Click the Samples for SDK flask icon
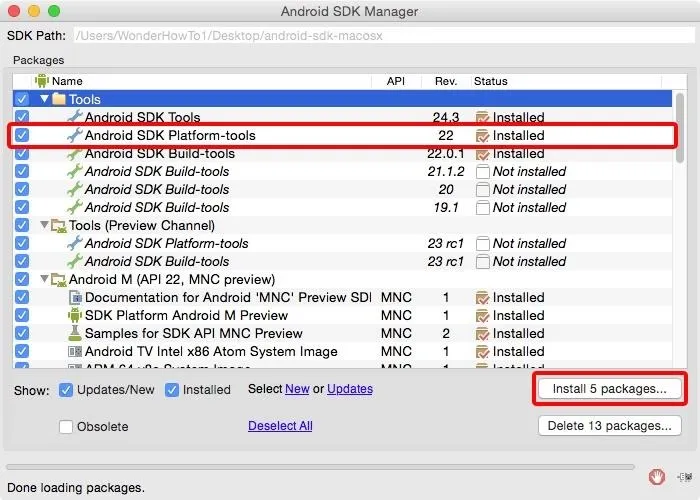The width and height of the screenshot is (700, 500). point(75,333)
